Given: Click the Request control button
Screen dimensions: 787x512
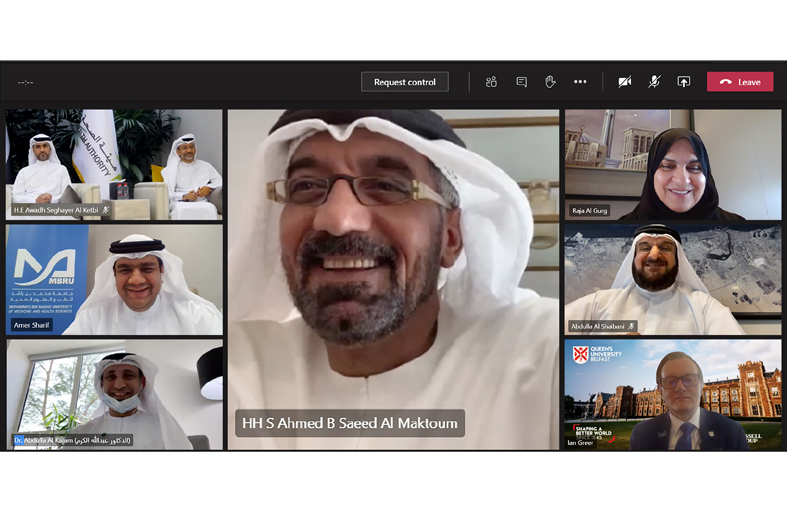Looking at the screenshot, I should coord(405,82).
